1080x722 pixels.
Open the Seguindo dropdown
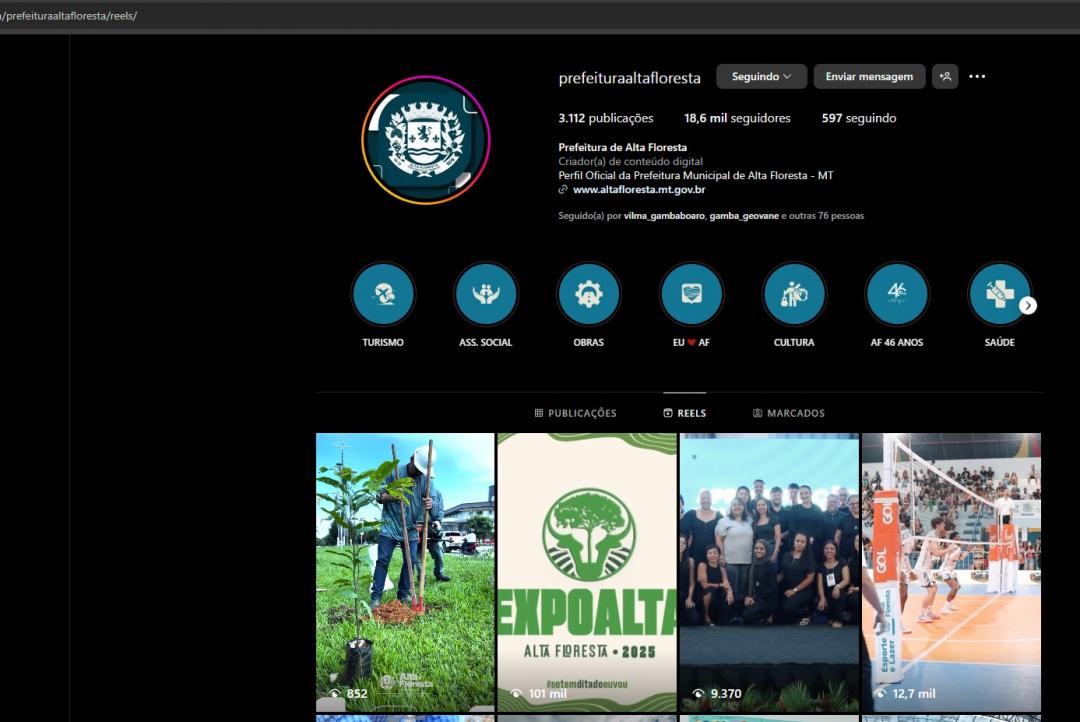(761, 76)
